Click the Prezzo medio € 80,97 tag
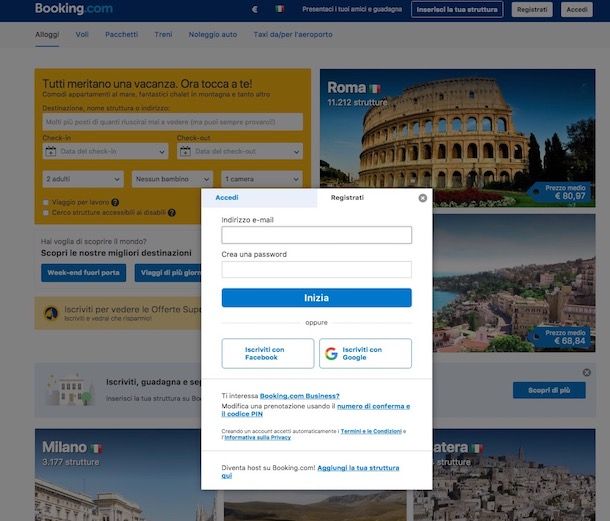The image size is (610, 521). [x=561, y=193]
